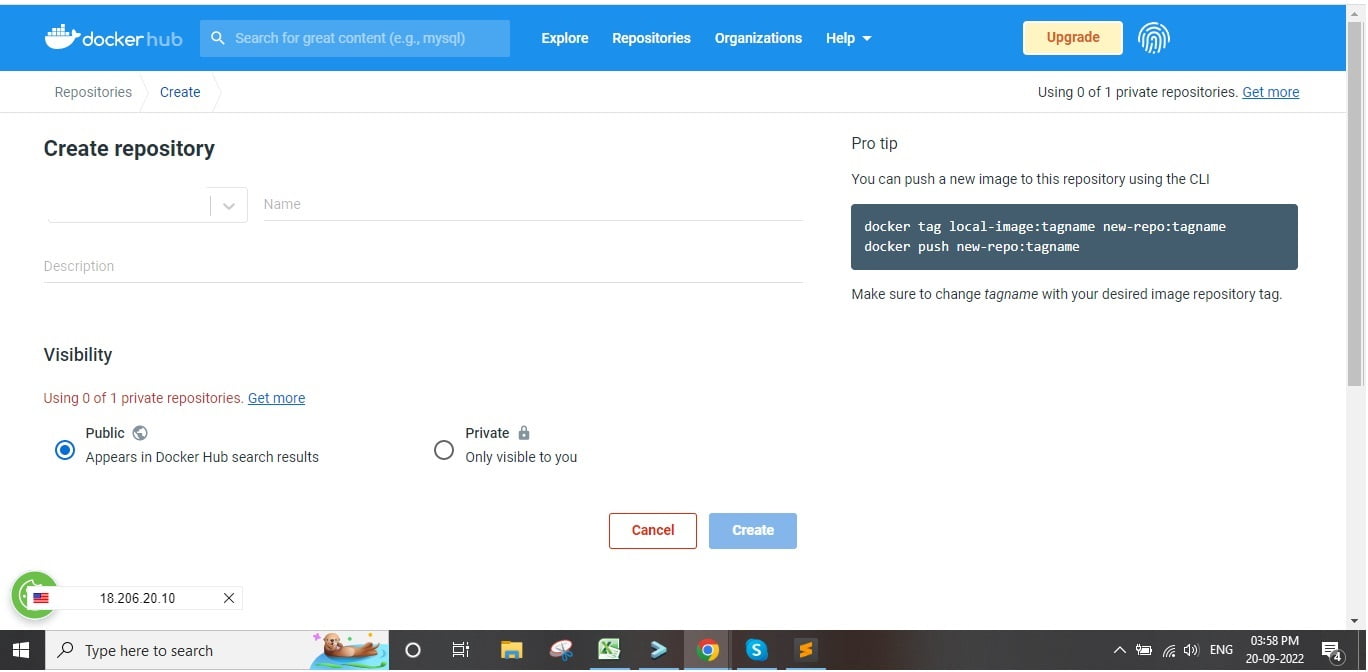Close the 18.206.20.10 IP widget
Screen dimensions: 1368x672
coord(228,598)
